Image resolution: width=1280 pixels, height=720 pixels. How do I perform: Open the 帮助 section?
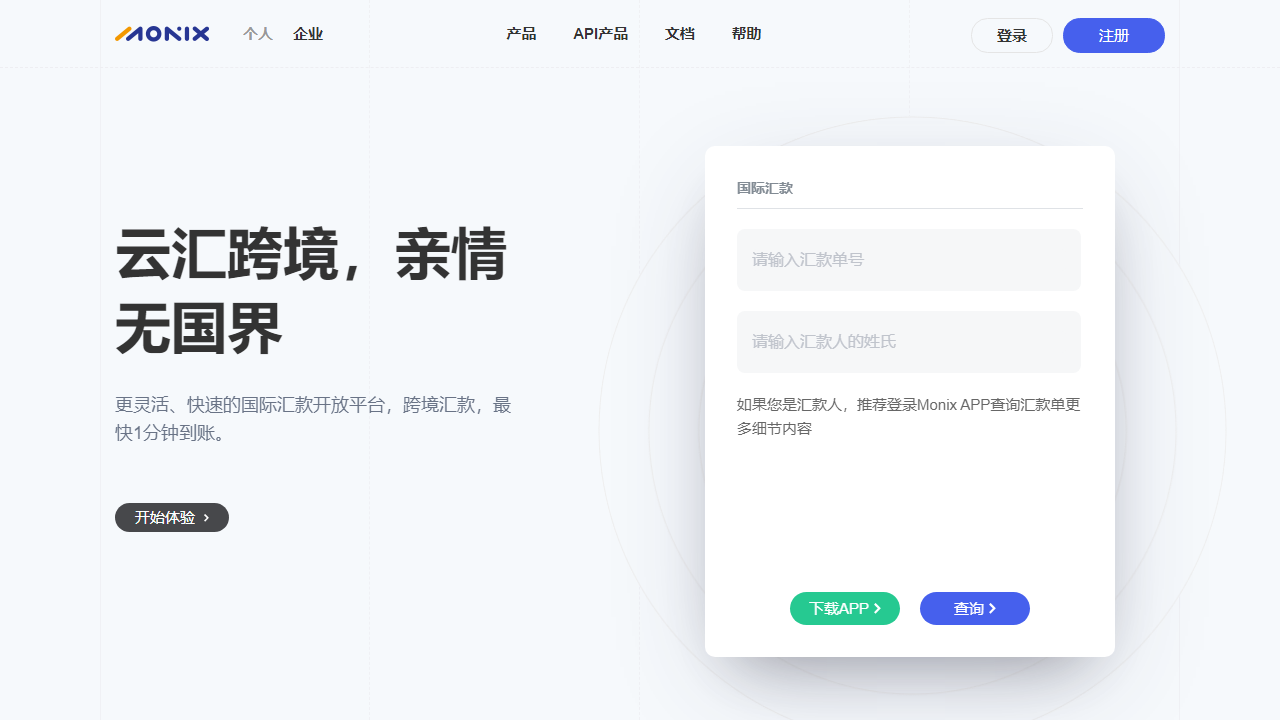[746, 33]
